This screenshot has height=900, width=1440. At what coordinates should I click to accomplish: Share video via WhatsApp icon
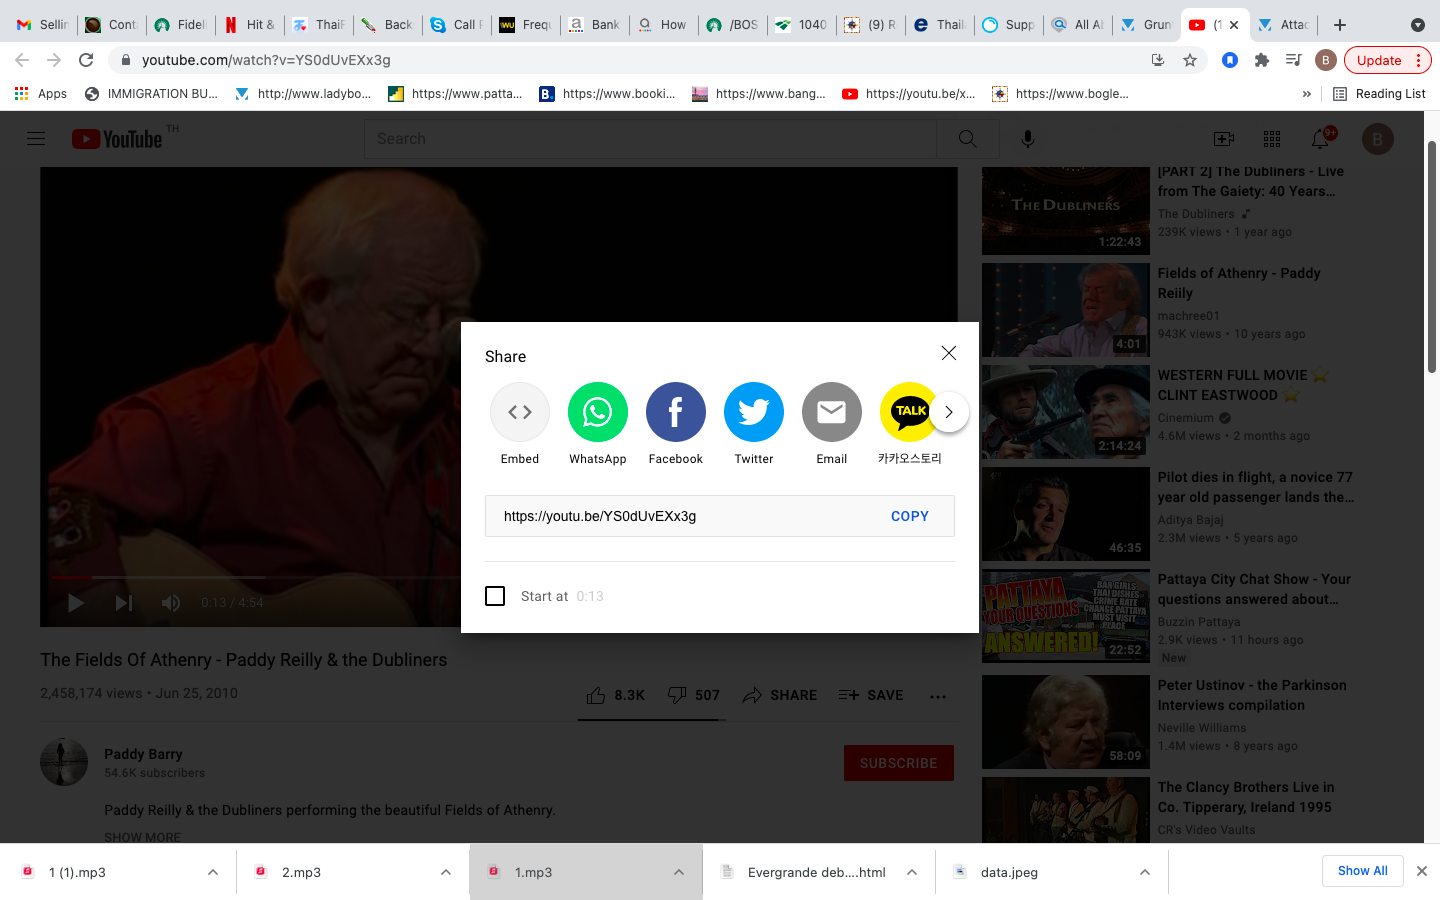(x=597, y=412)
